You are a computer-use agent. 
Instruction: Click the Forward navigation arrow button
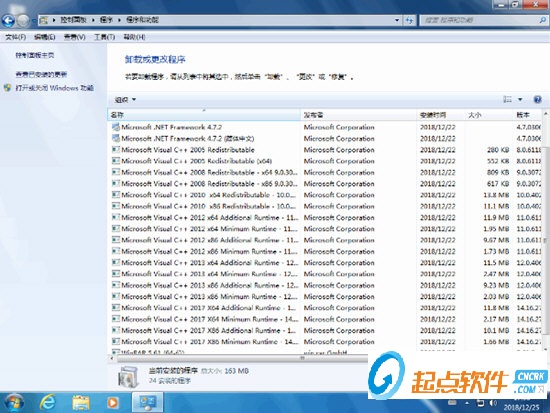24,21
